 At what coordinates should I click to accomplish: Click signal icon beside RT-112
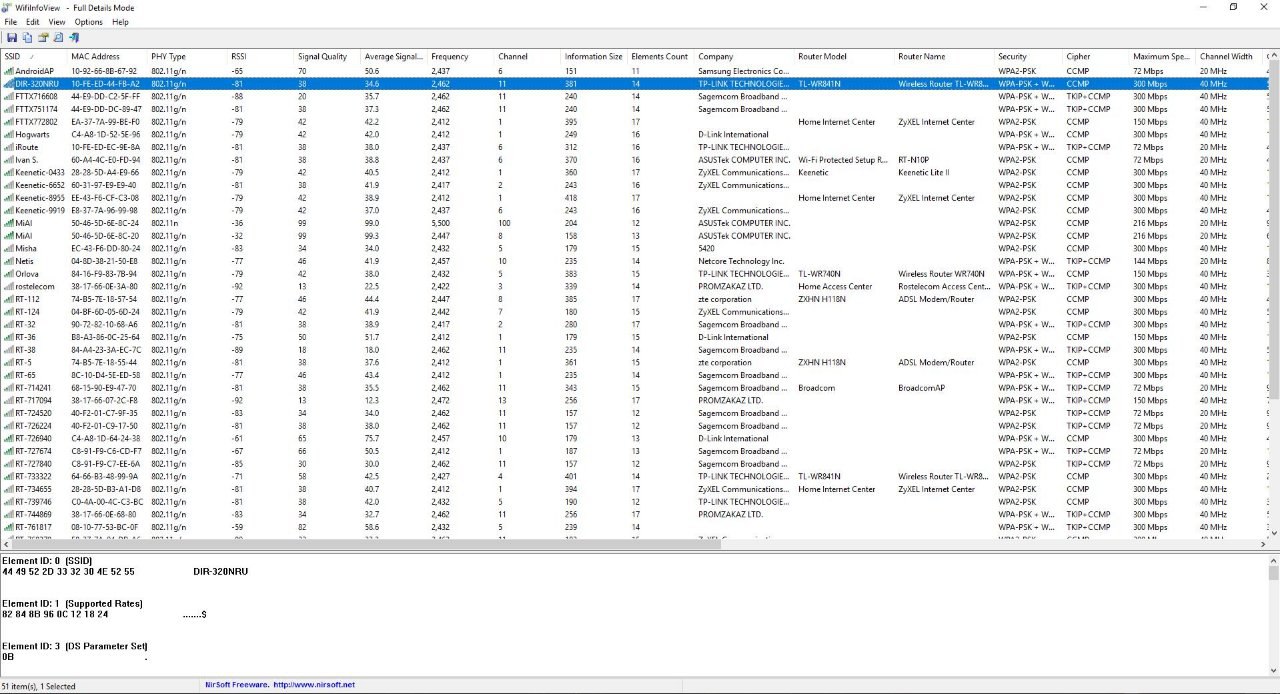pyautogui.click(x=8, y=299)
